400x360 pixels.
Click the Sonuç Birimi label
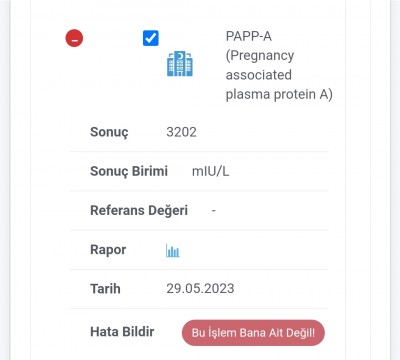129,171
